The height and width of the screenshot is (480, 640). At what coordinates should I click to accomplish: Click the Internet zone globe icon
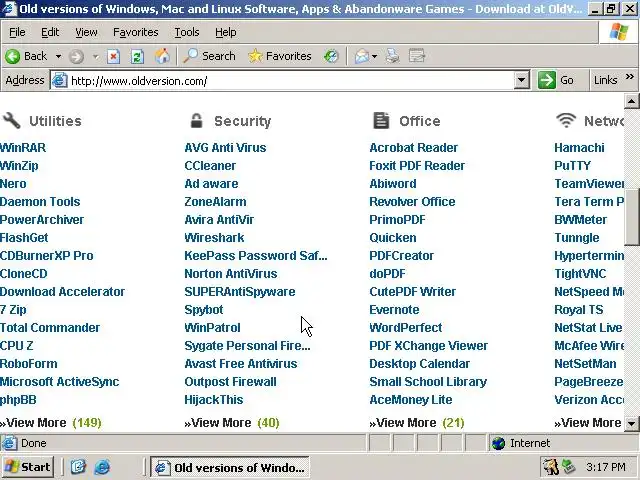tap(498, 443)
